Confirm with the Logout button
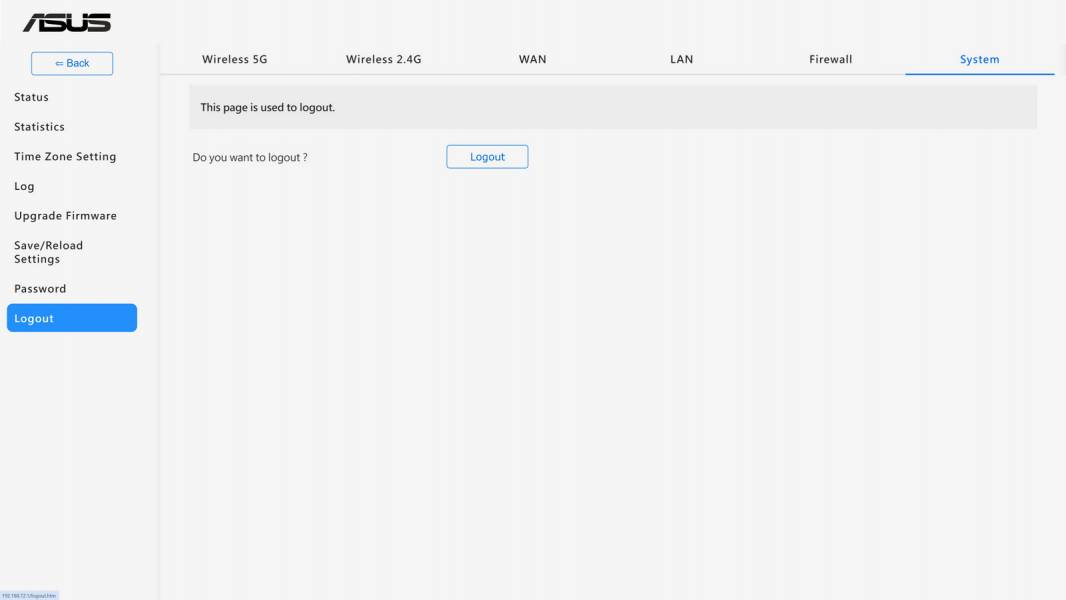This screenshot has width=1066, height=600. (487, 157)
